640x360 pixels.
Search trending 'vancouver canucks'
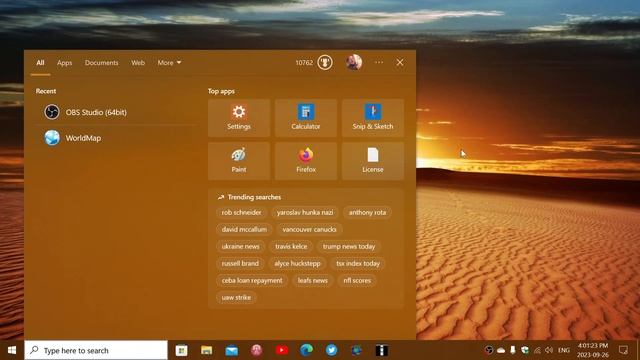coord(309,229)
